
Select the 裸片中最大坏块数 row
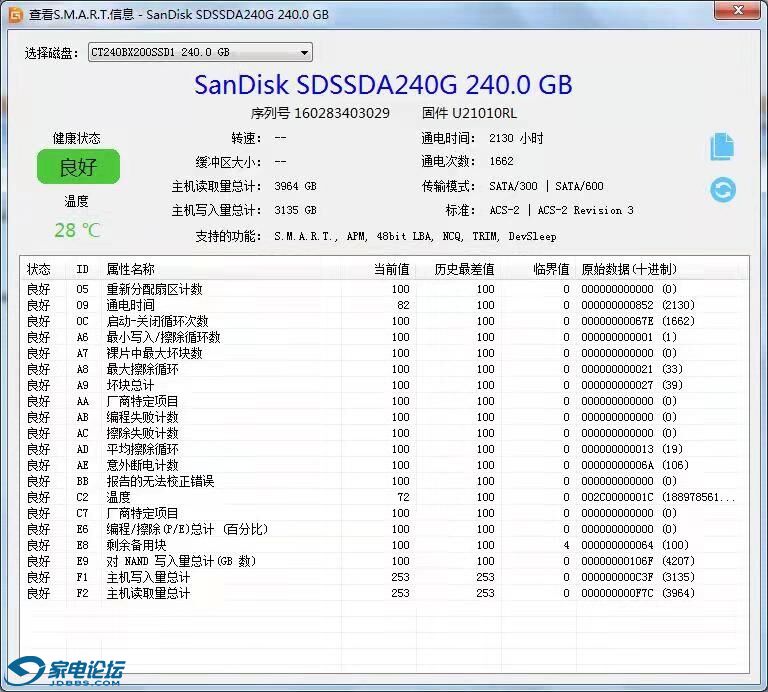pos(384,353)
